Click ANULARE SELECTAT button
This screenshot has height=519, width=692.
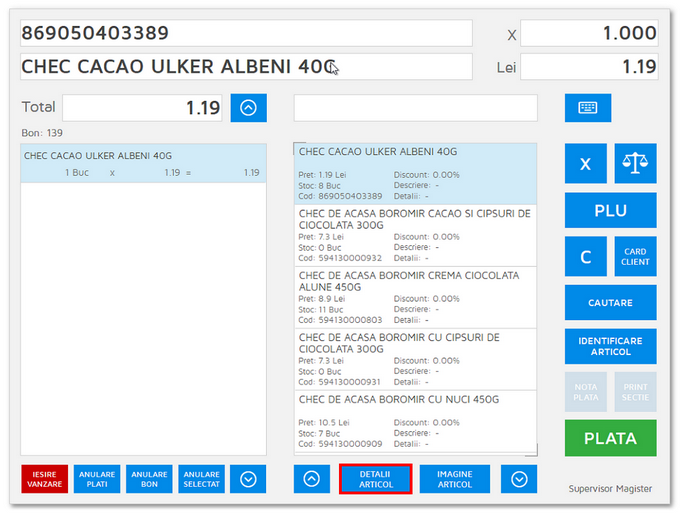[x=201, y=479]
